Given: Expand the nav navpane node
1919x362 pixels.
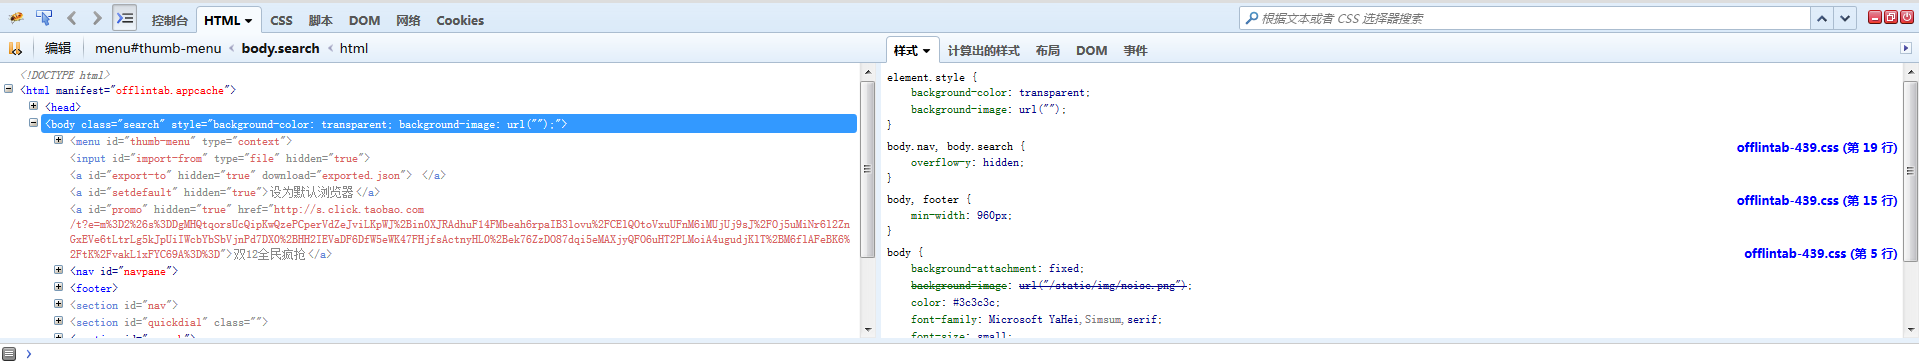Looking at the screenshot, I should point(58,270).
